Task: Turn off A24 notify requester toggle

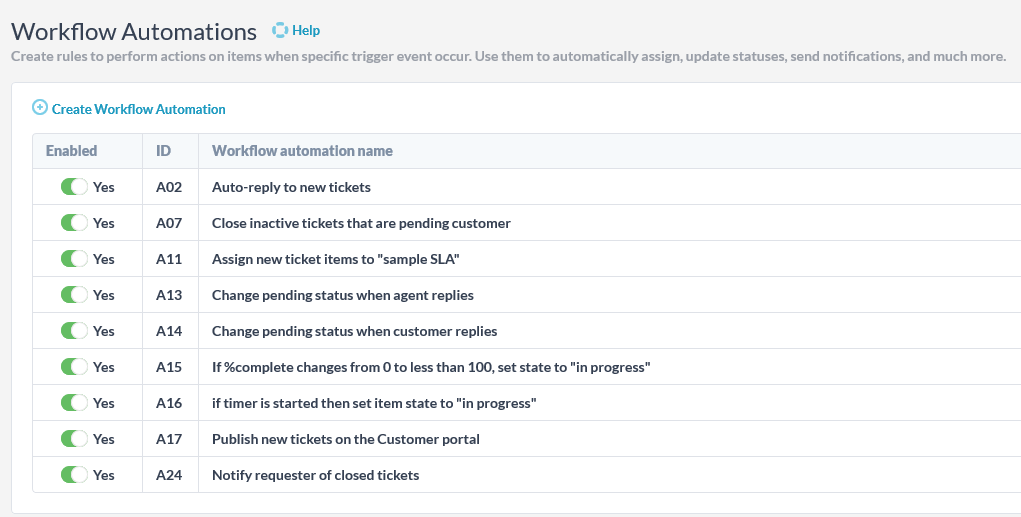Action: [74, 475]
